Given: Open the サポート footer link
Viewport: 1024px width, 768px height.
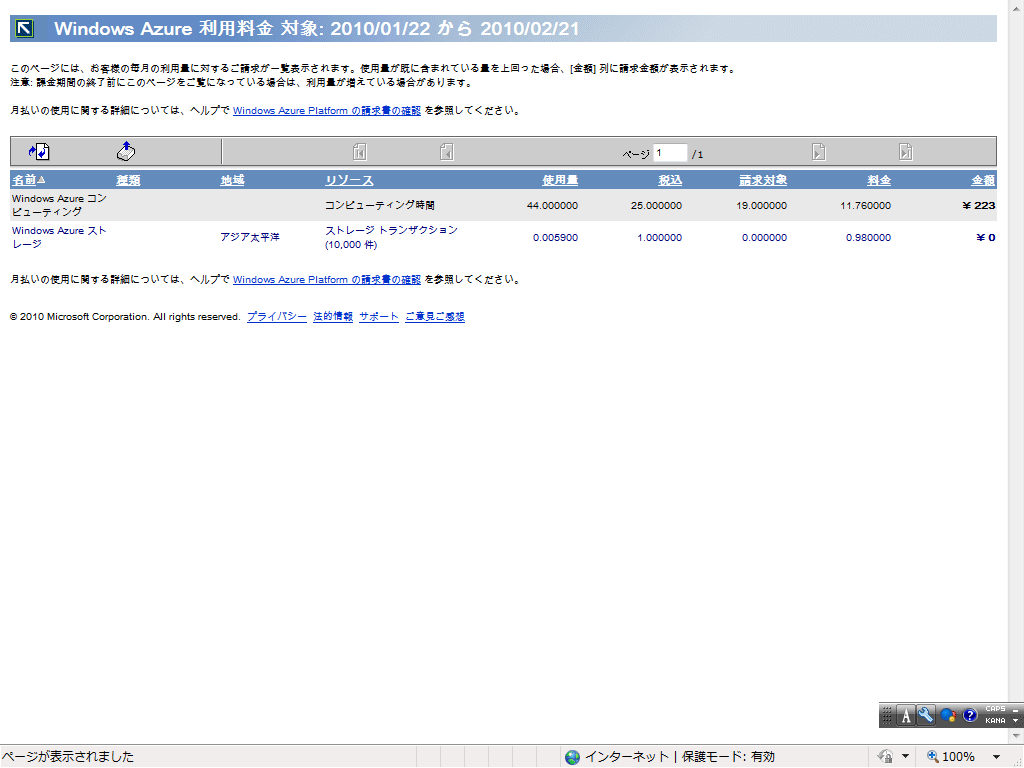Looking at the screenshot, I should tap(379, 317).
